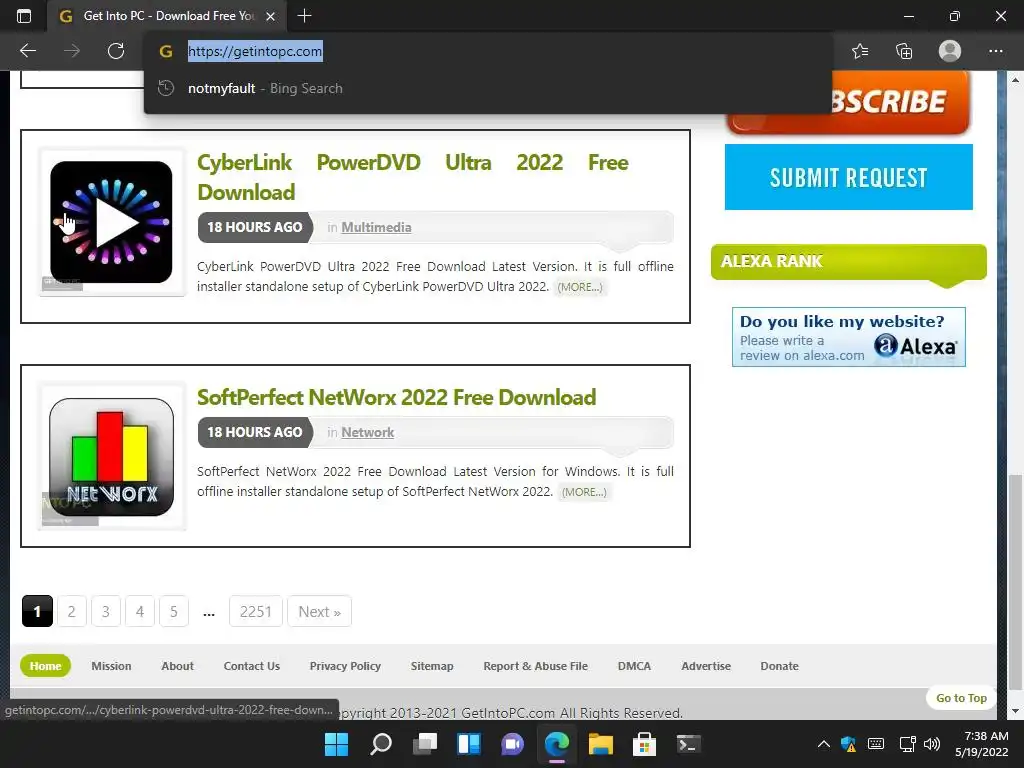1024x768 pixels.
Task: Open the Alexa review banner
Action: pyautogui.click(x=848, y=337)
